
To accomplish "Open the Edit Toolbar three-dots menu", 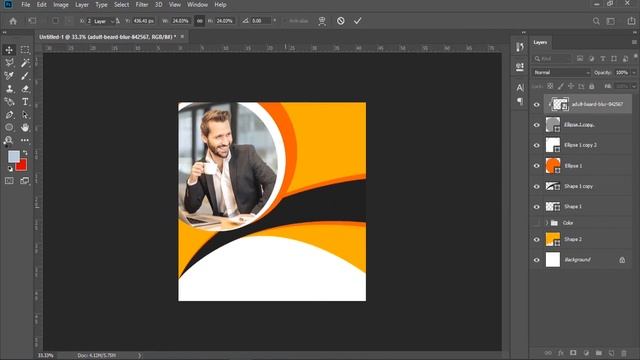I will (25, 140).
